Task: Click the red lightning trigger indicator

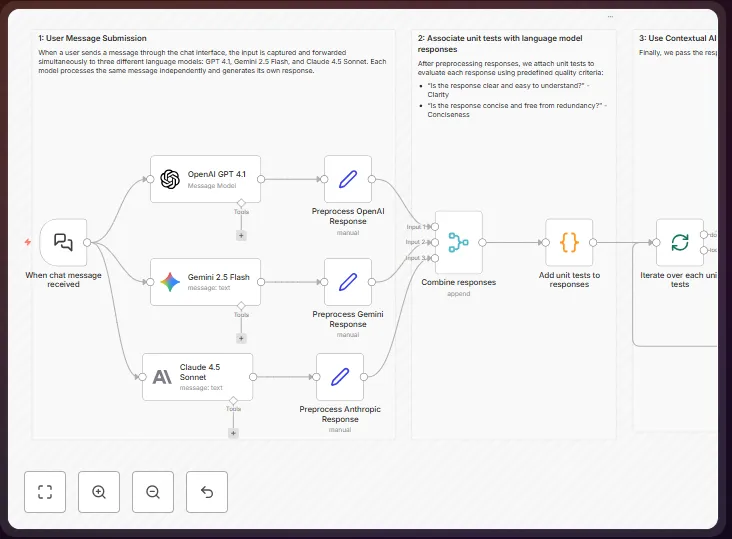Action: (28, 242)
